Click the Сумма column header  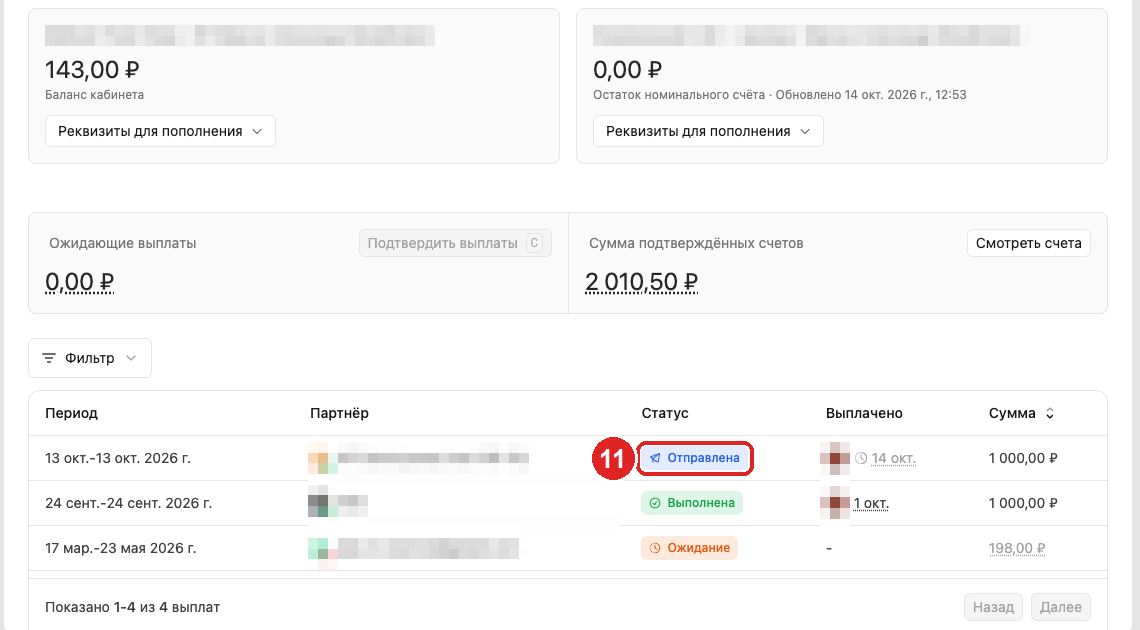1012,413
